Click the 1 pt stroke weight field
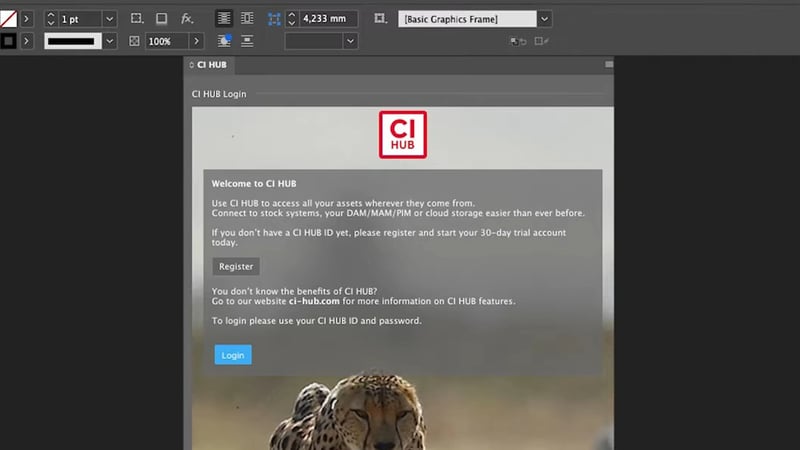This screenshot has height=450, width=800. 79,19
